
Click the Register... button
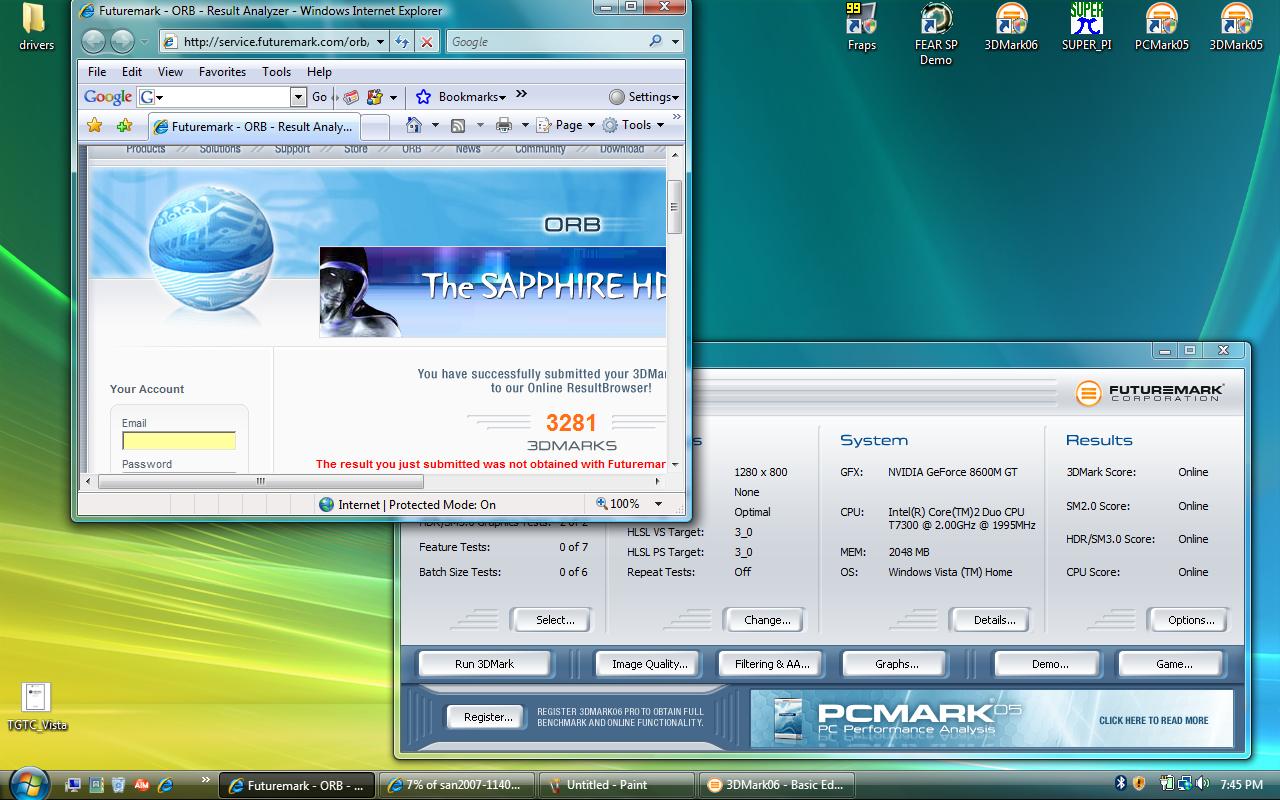pyautogui.click(x=488, y=716)
